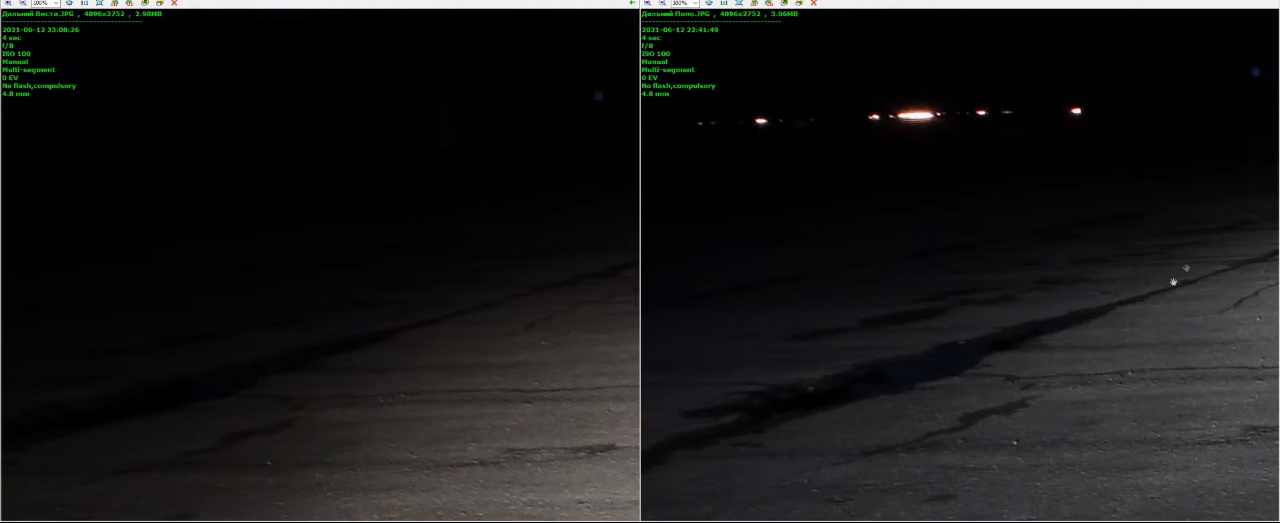Screen dimensions: 1280x523
Task: Delete the left image with red X
Action: (x=174, y=3)
